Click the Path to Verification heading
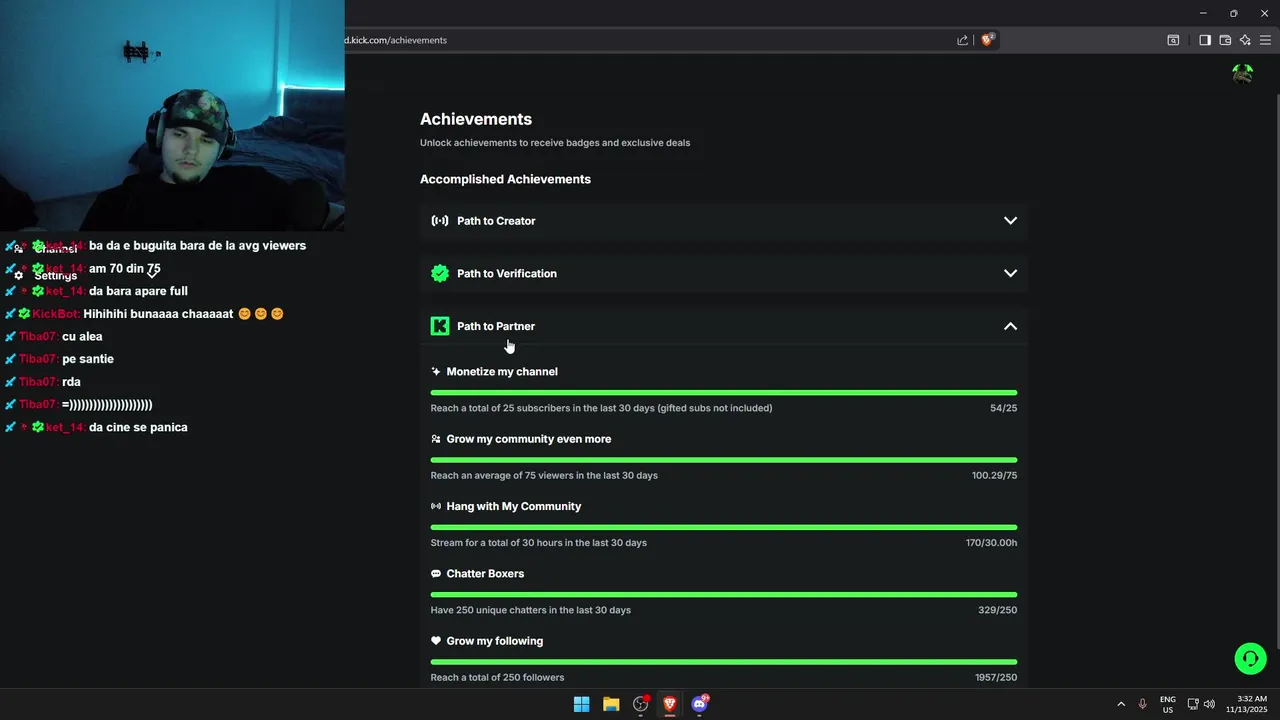The width and height of the screenshot is (1280, 720). 507,273
